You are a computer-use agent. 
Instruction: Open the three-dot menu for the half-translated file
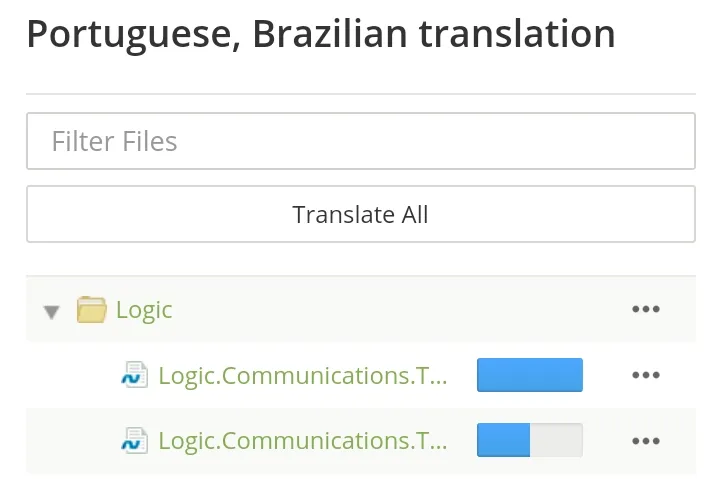646,441
